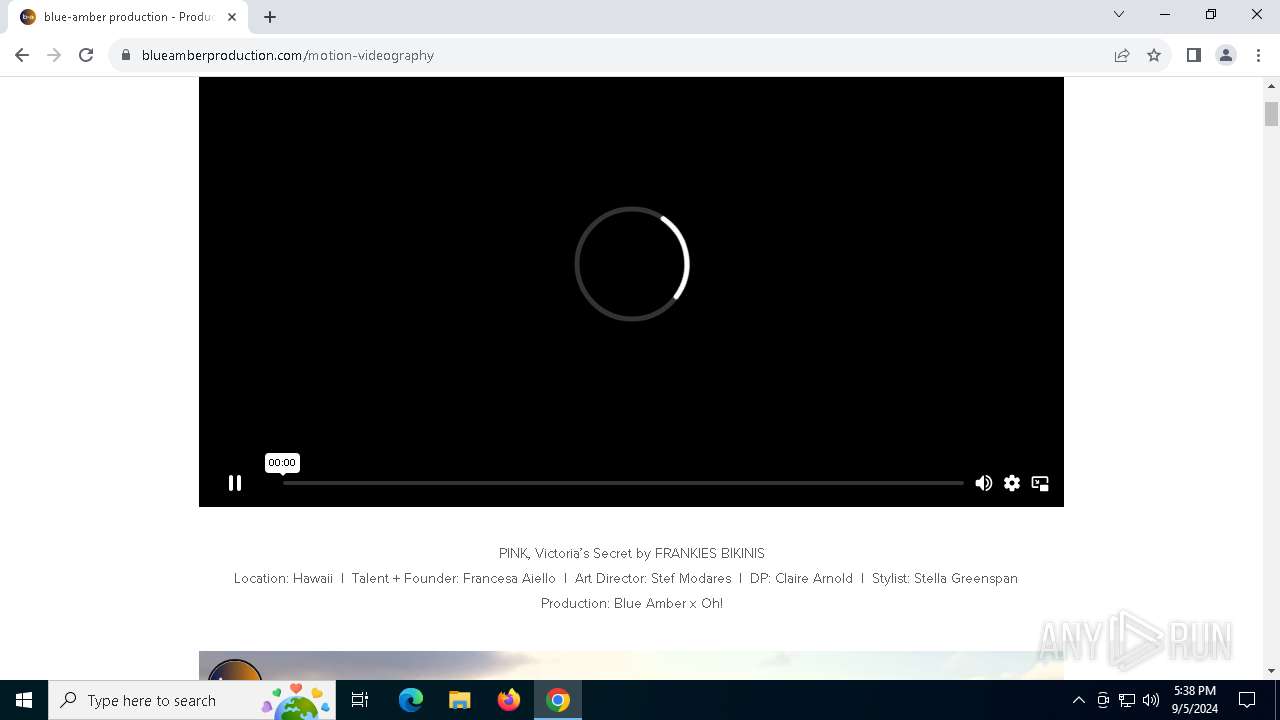Open the notification center
Screen dimensions: 1280x720
click(x=1247, y=700)
